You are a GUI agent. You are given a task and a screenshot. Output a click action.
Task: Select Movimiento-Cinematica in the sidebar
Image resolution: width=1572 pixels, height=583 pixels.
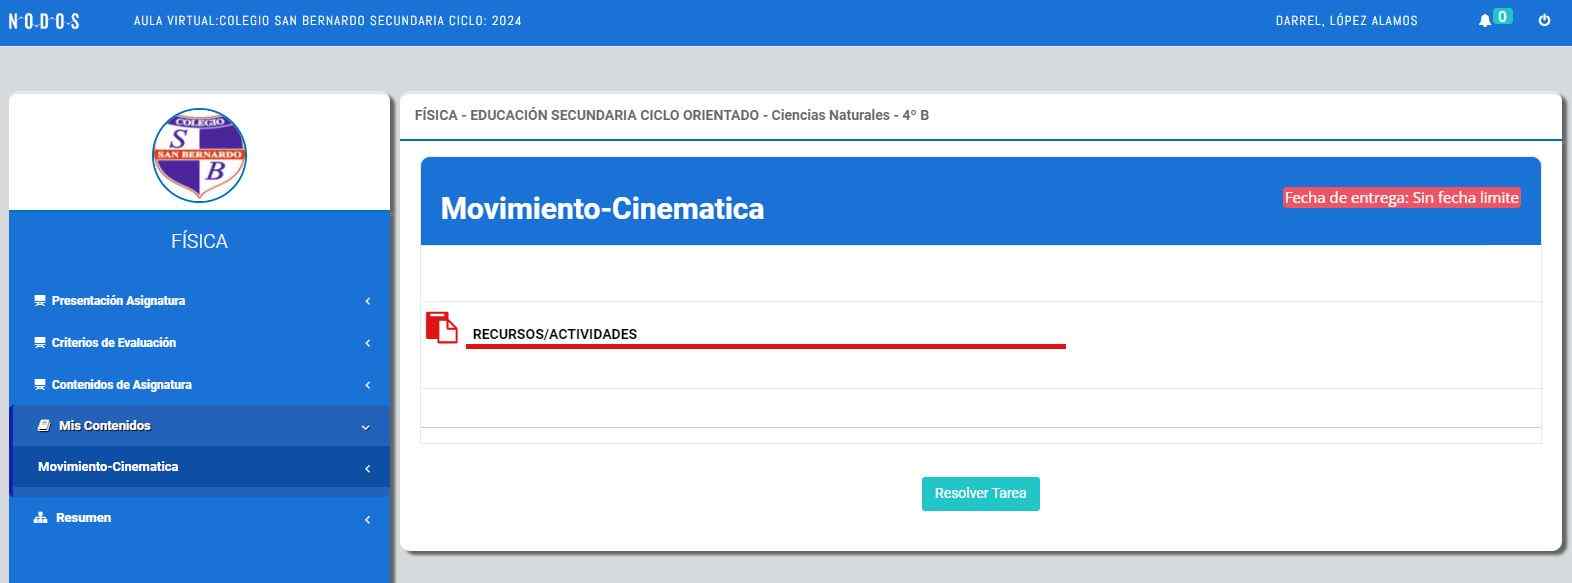coord(108,467)
